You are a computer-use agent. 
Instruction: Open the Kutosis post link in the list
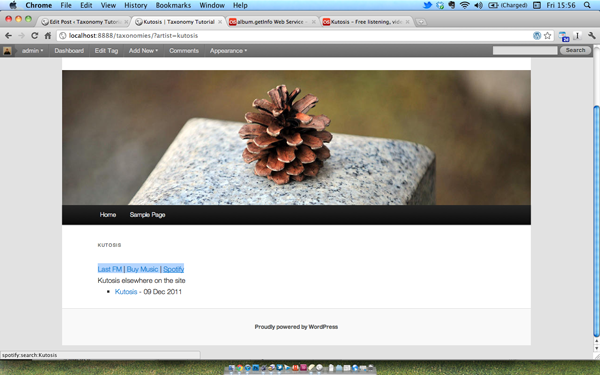pos(126,292)
